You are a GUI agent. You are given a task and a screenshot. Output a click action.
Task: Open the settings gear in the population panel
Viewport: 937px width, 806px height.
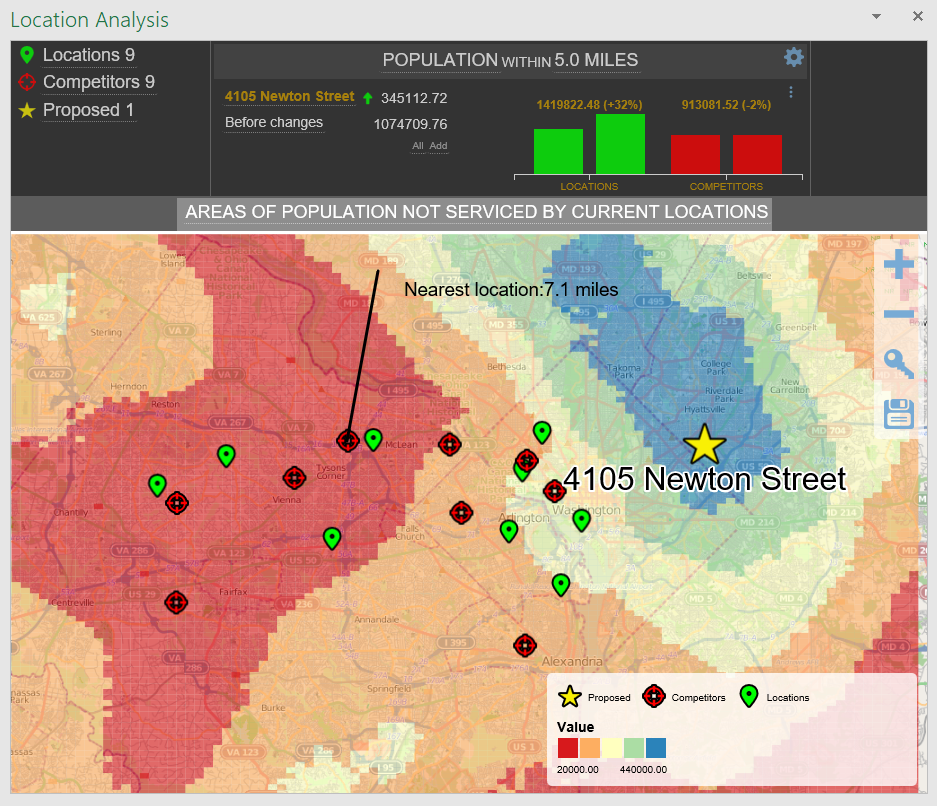(x=794, y=57)
